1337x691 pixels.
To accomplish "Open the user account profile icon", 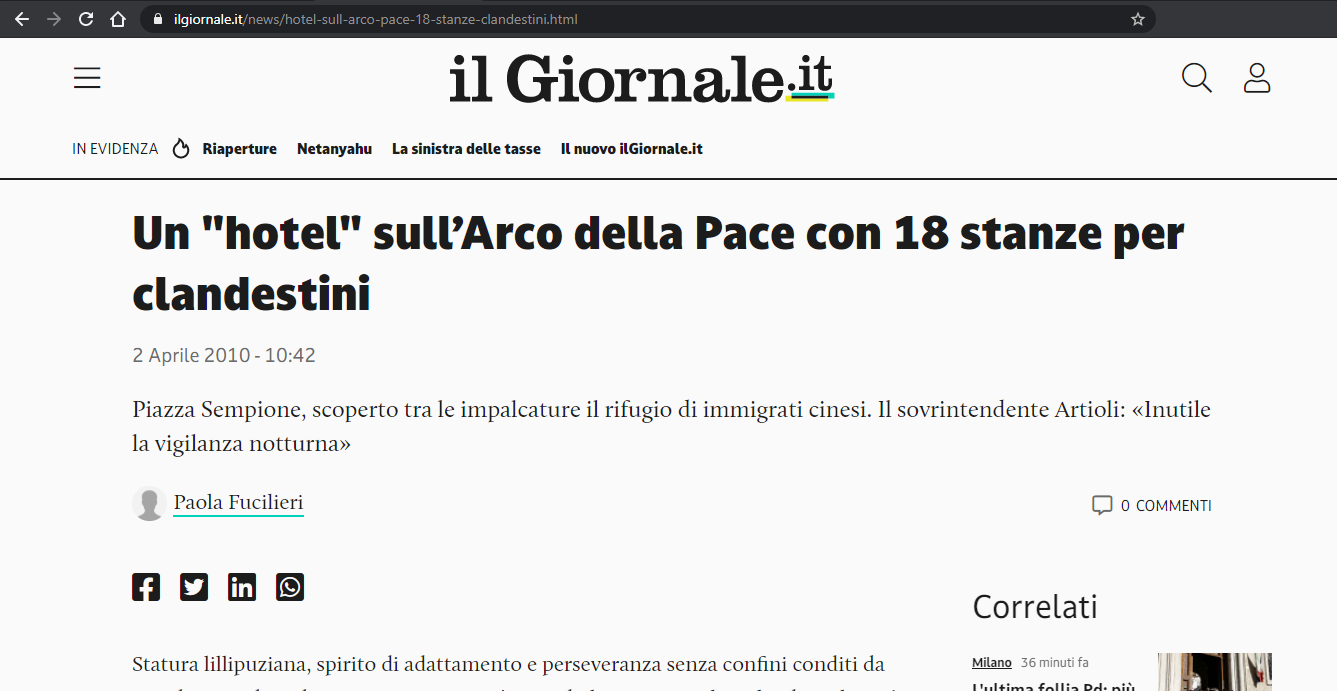I will [1256, 78].
